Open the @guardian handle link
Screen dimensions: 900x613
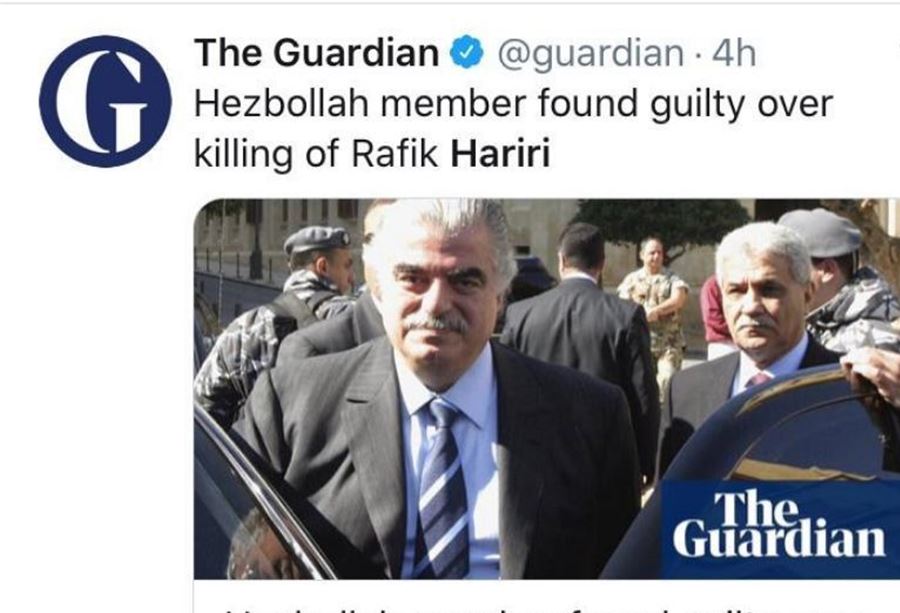(x=591, y=53)
